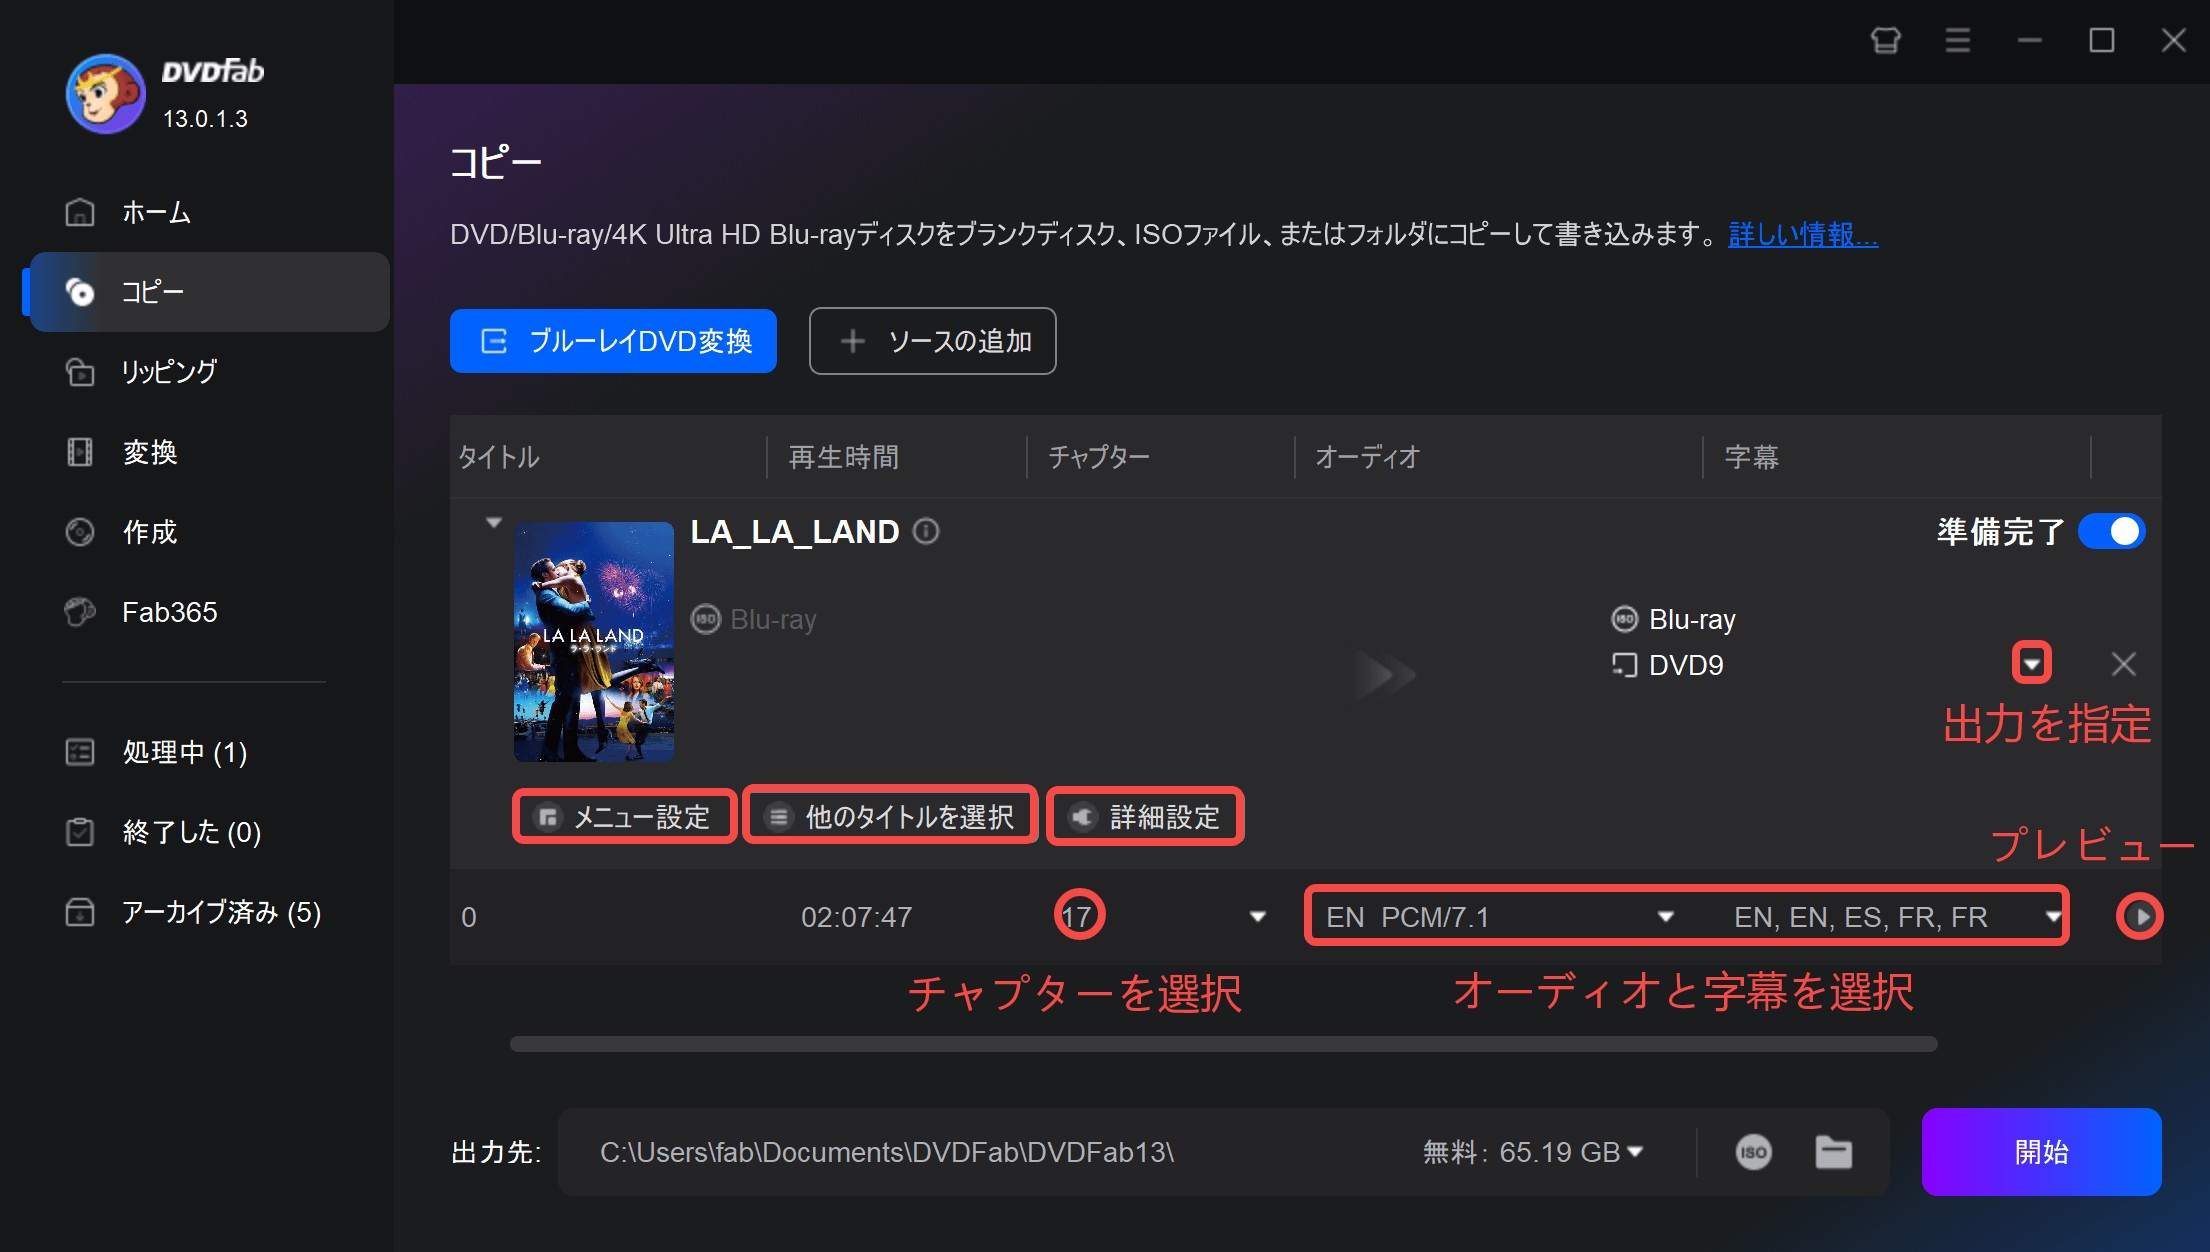Choose output folder icon
This screenshot has width=2210, height=1252.
point(1833,1152)
